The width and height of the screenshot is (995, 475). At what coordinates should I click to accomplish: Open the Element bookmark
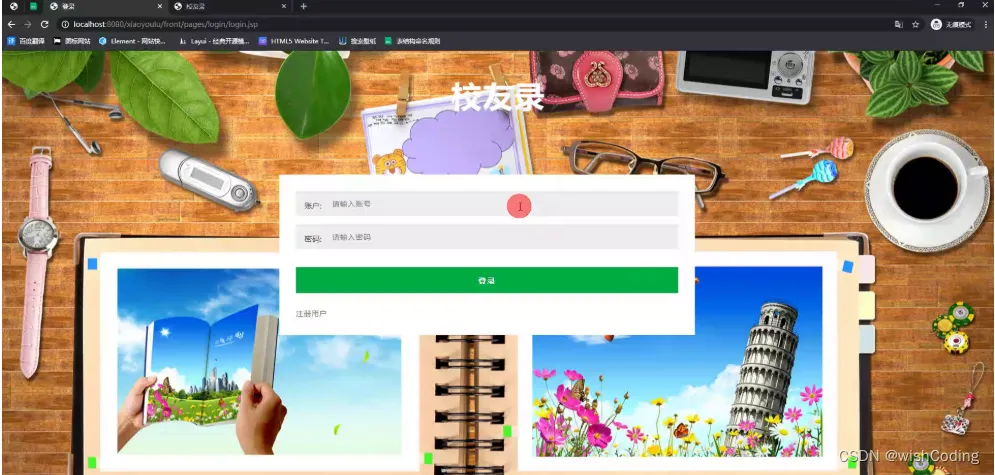tap(132, 41)
